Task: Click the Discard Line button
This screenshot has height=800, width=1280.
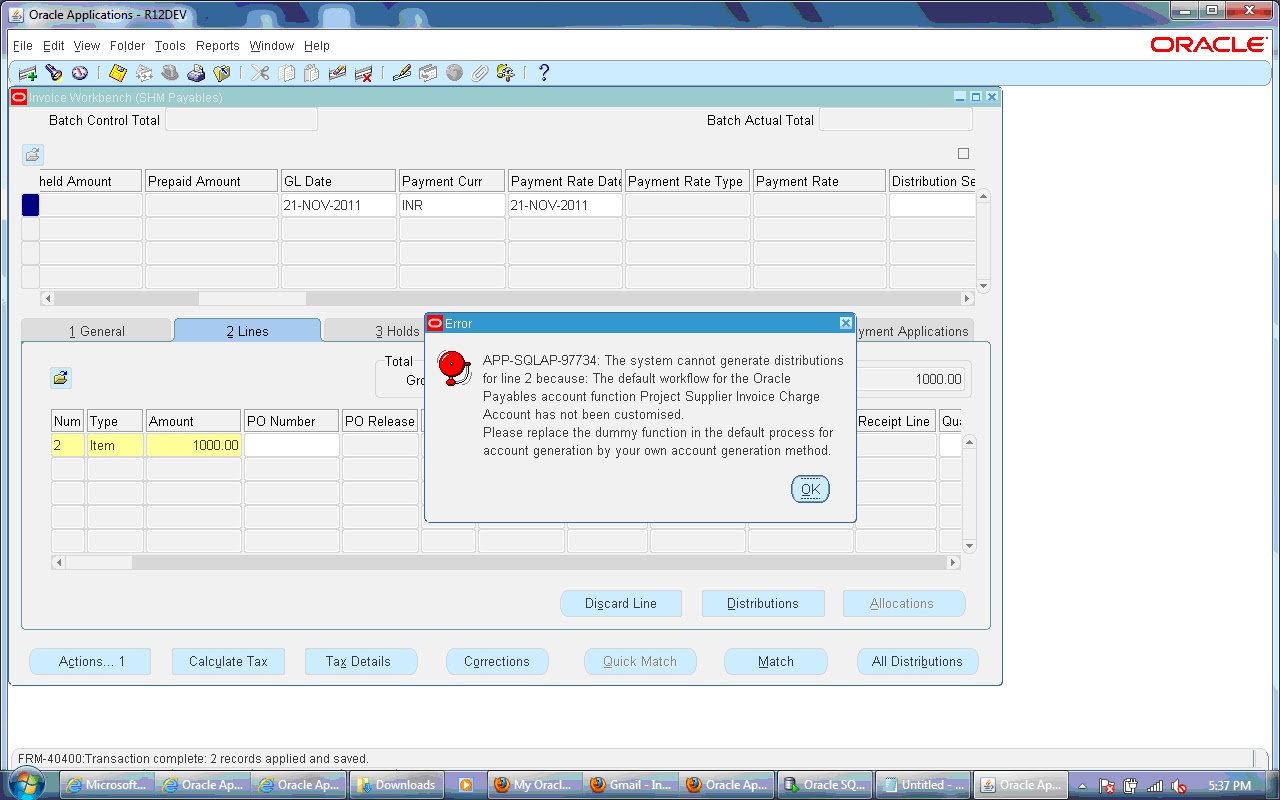Action: coord(621,603)
